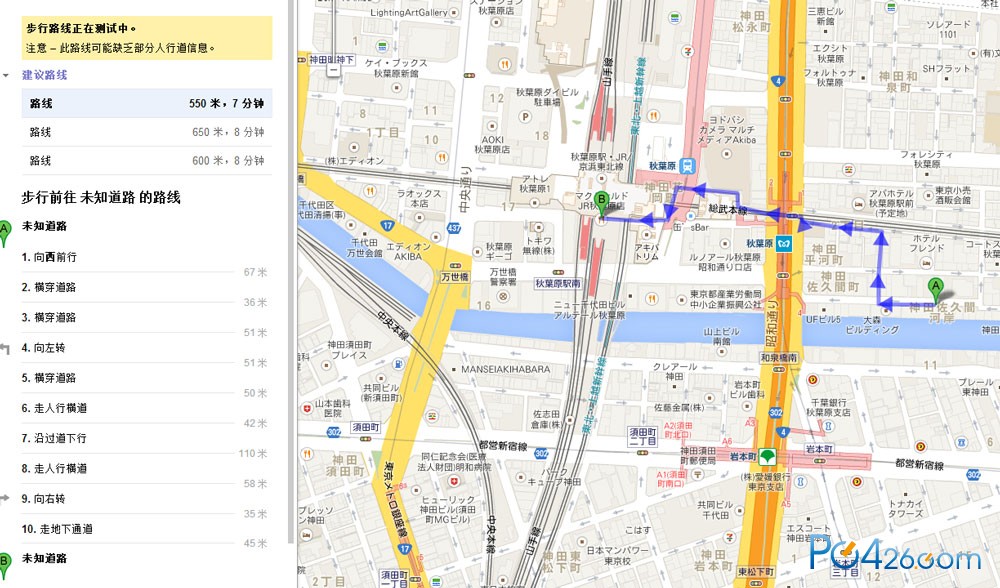
Task: Click step '1. 向西前行'
Action: [49, 257]
